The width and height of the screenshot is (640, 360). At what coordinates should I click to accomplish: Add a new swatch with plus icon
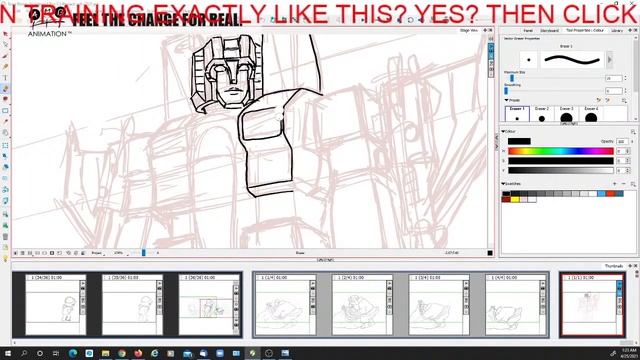615,184
